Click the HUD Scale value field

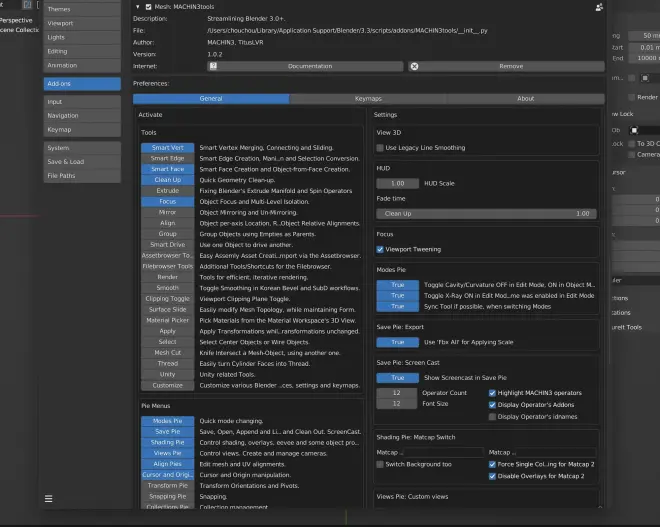click(x=397, y=184)
